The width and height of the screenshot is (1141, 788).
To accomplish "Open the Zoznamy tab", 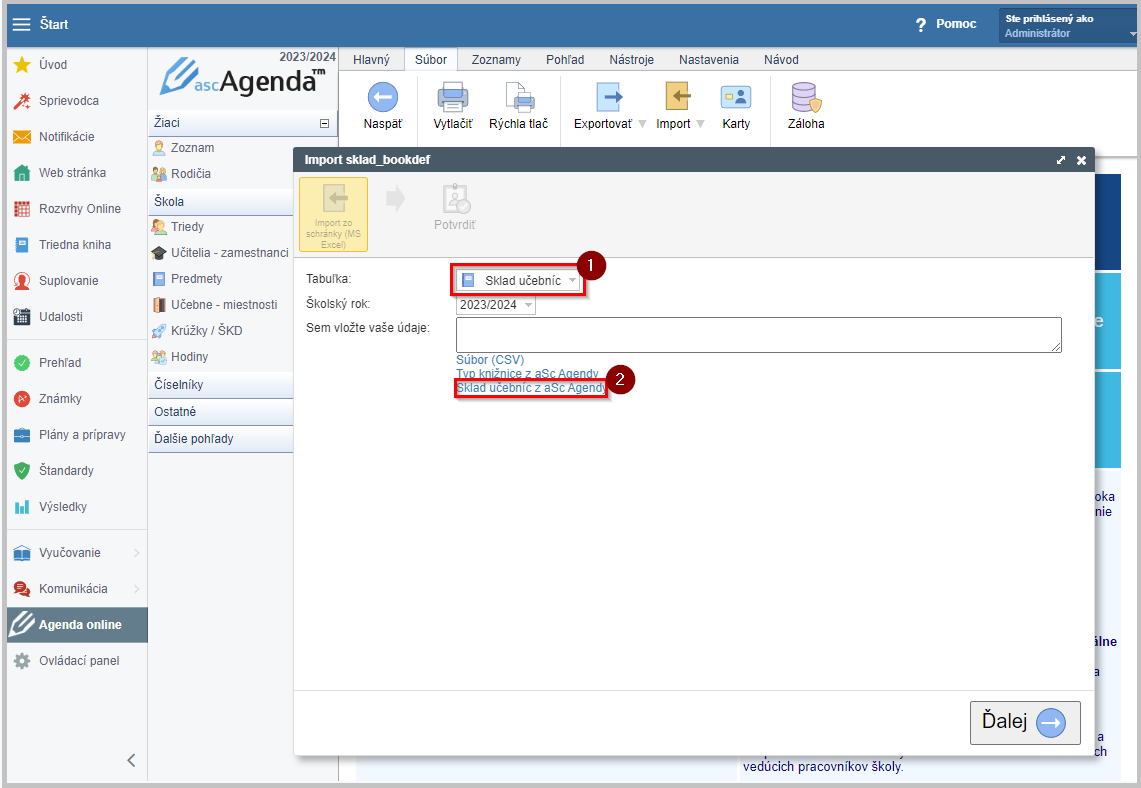I will point(496,60).
